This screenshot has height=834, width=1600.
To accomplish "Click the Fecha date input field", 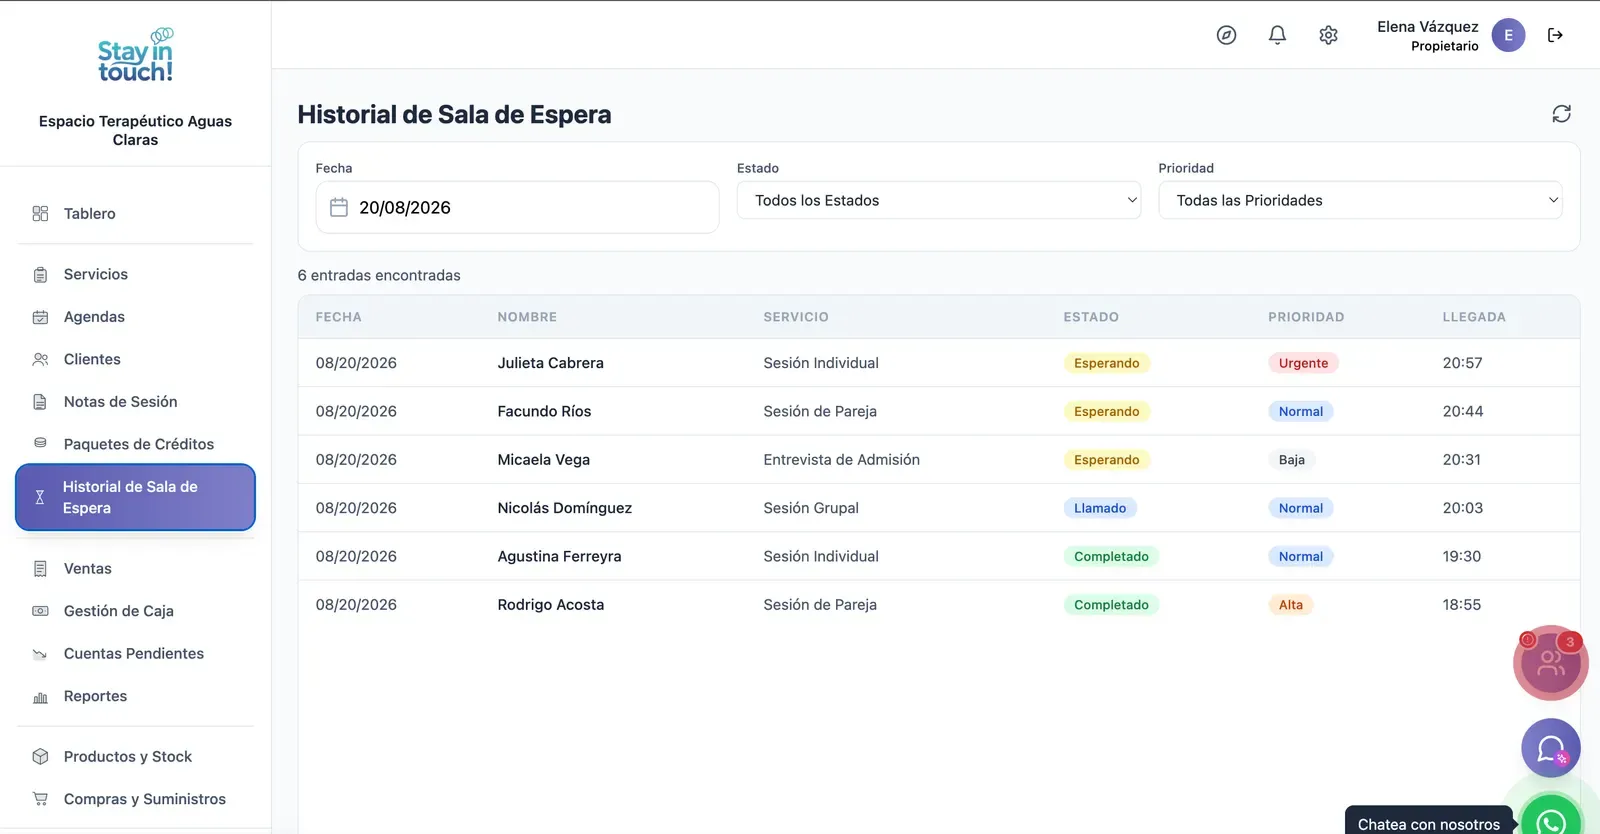I will tap(517, 207).
